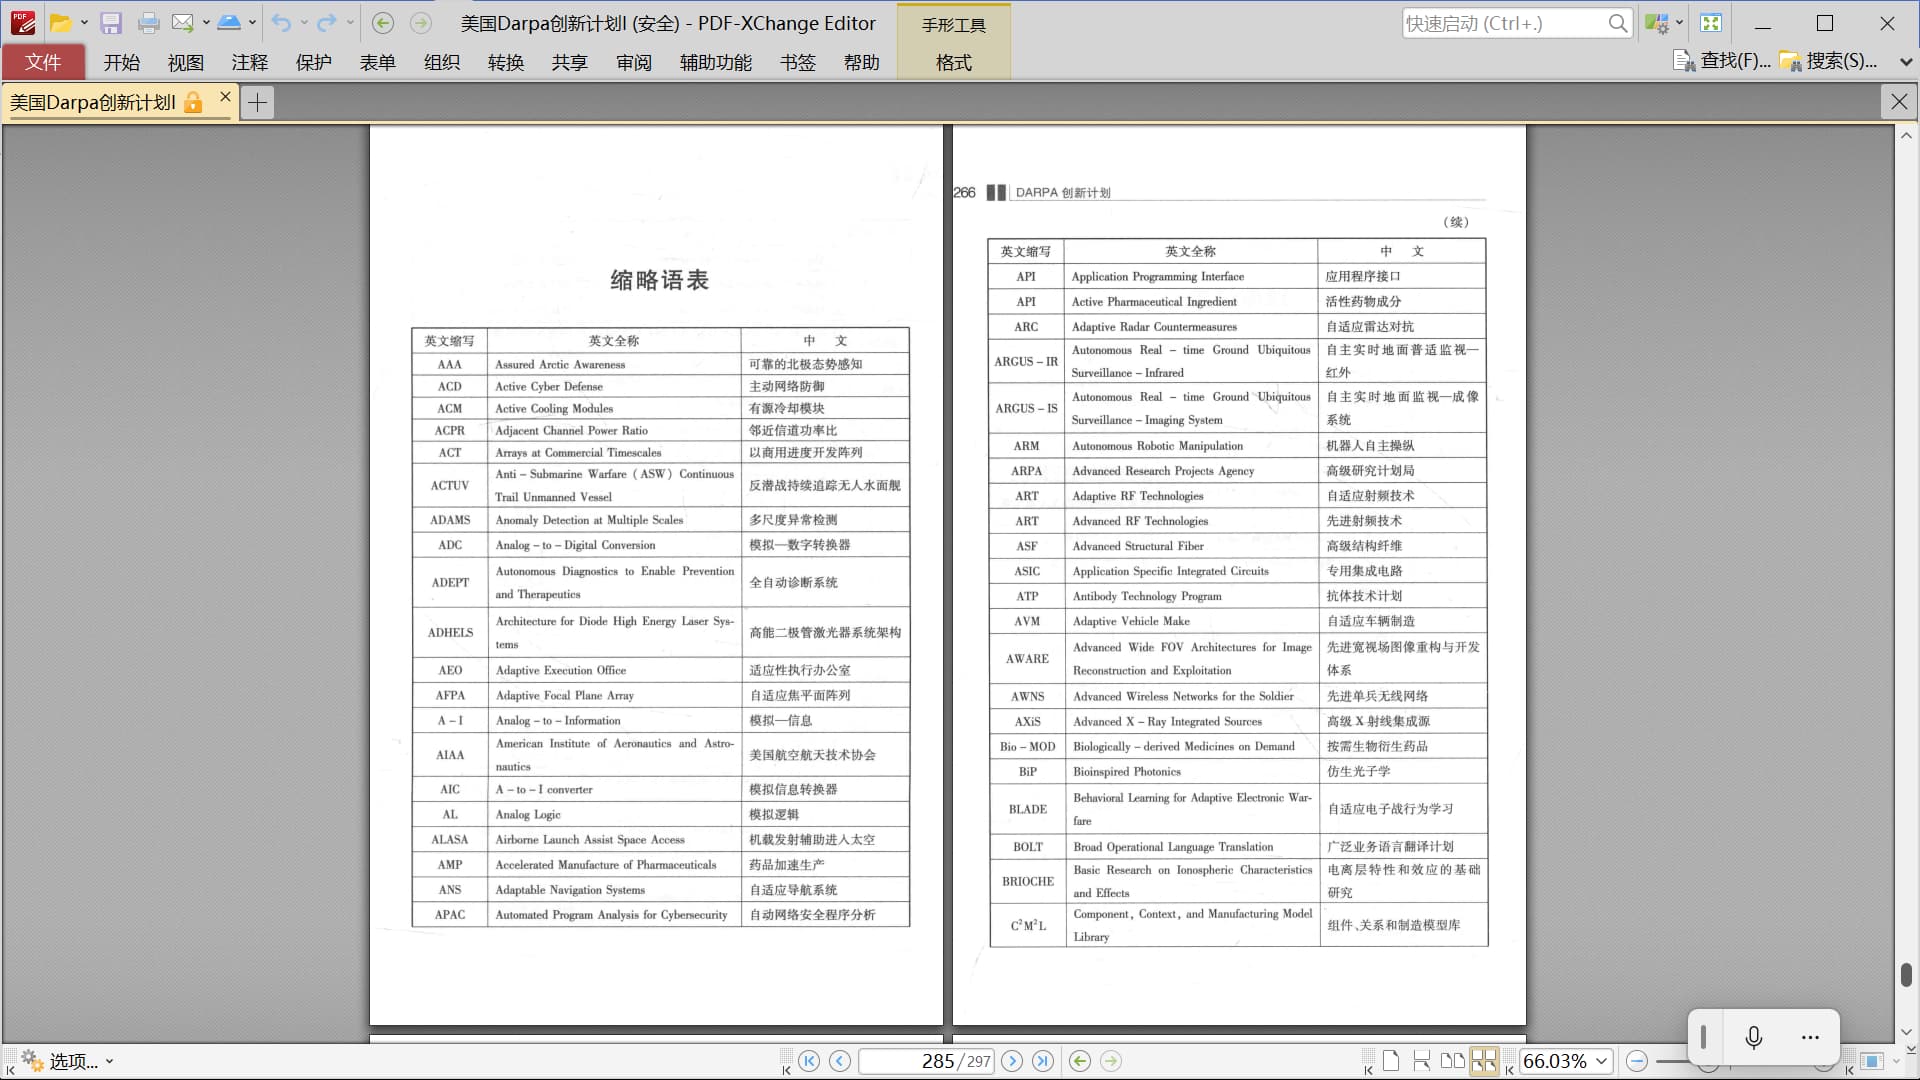Click the Save document icon

[x=111, y=23]
